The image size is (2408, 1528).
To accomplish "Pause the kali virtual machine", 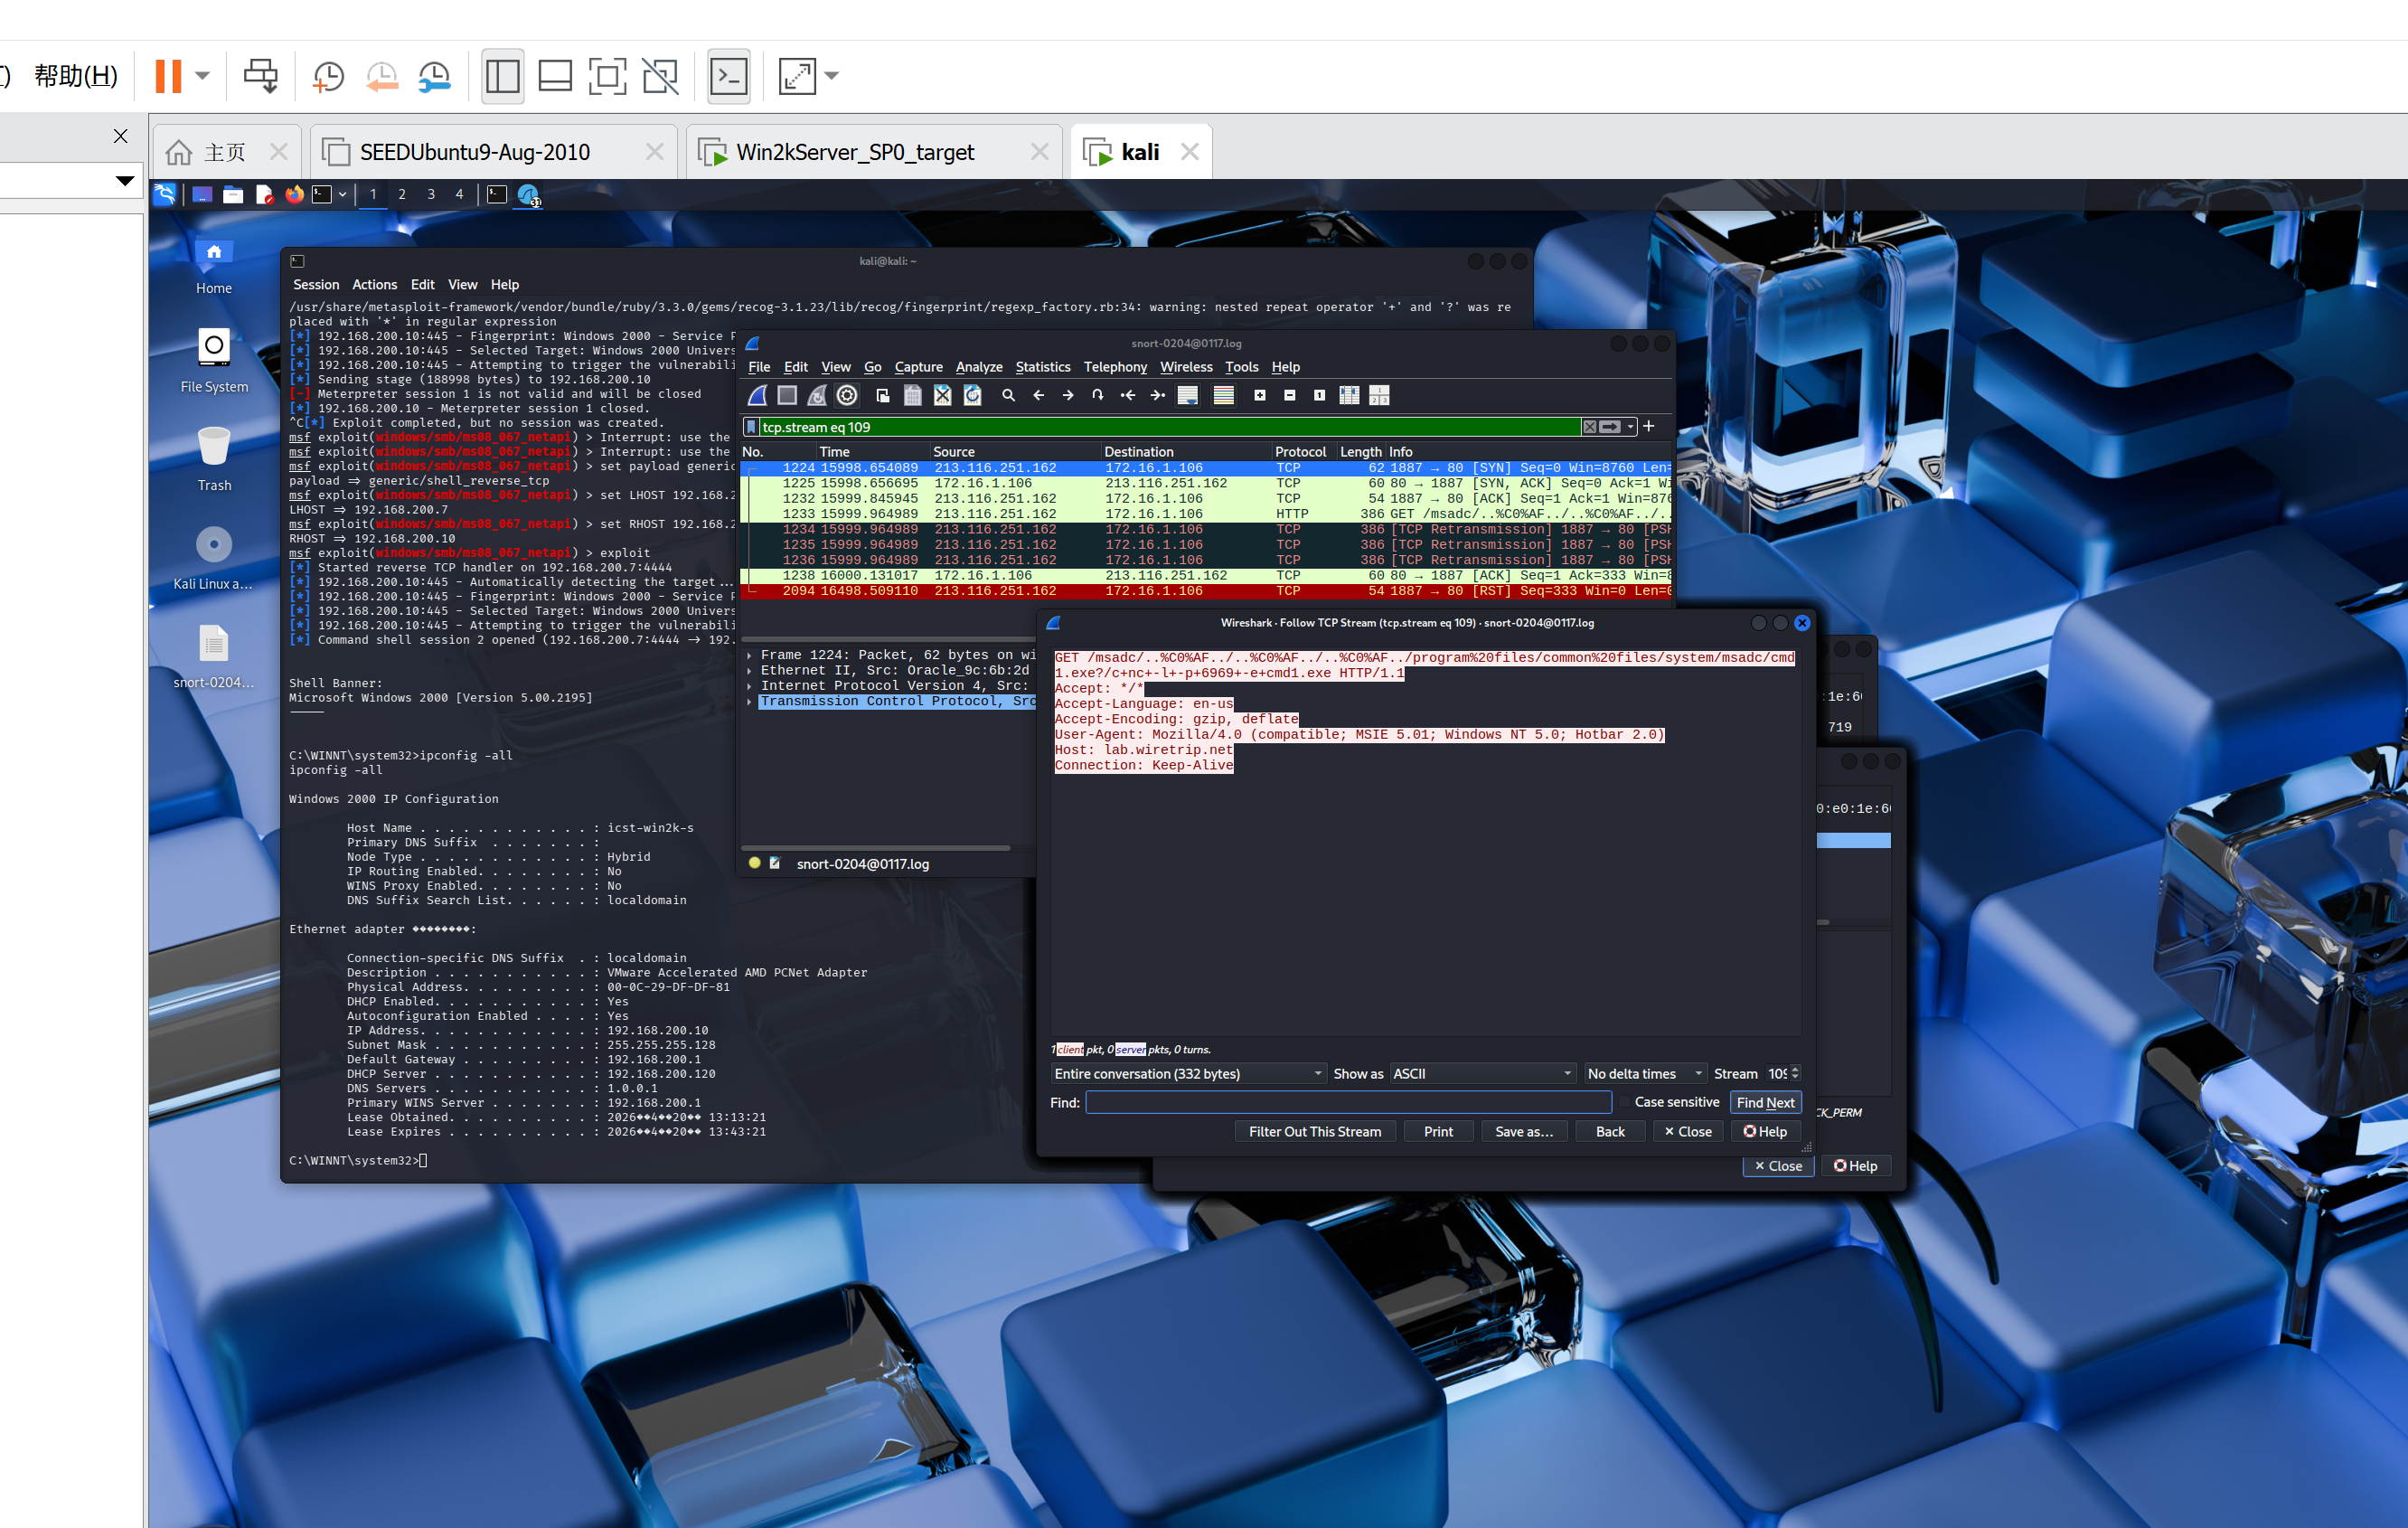I will pyautogui.click(x=168, y=76).
